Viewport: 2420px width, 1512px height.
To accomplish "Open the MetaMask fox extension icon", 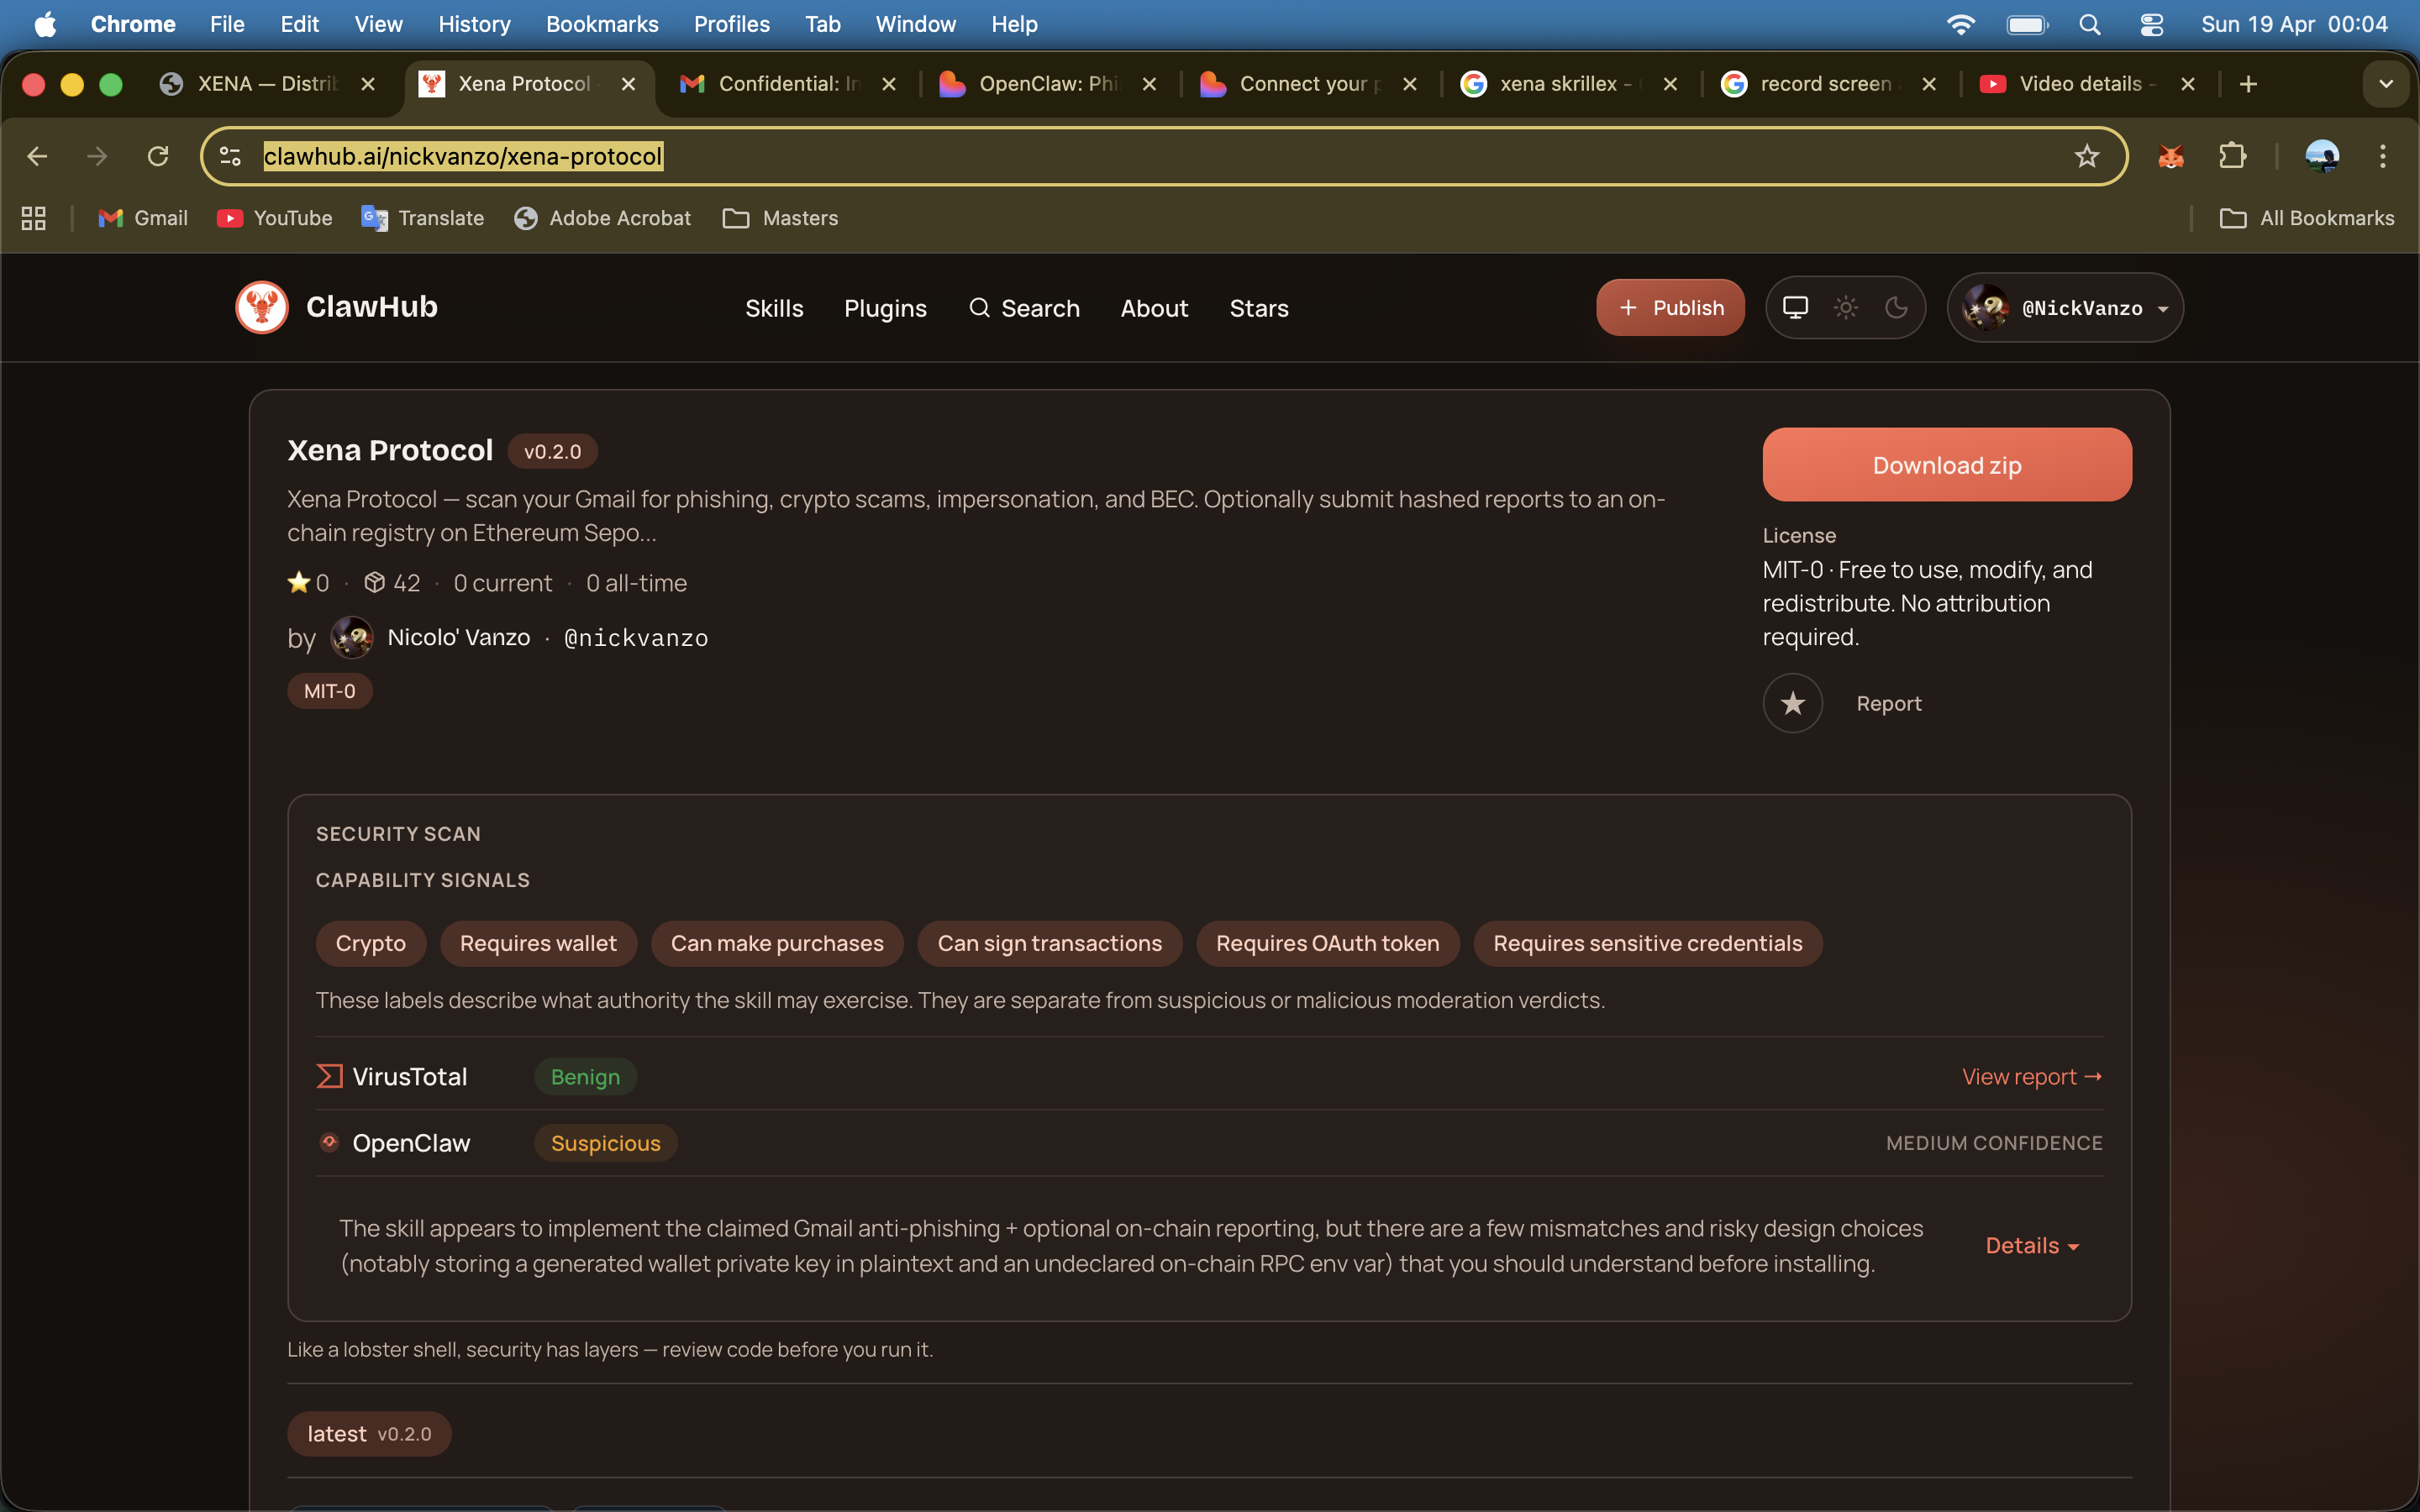I will [2170, 156].
